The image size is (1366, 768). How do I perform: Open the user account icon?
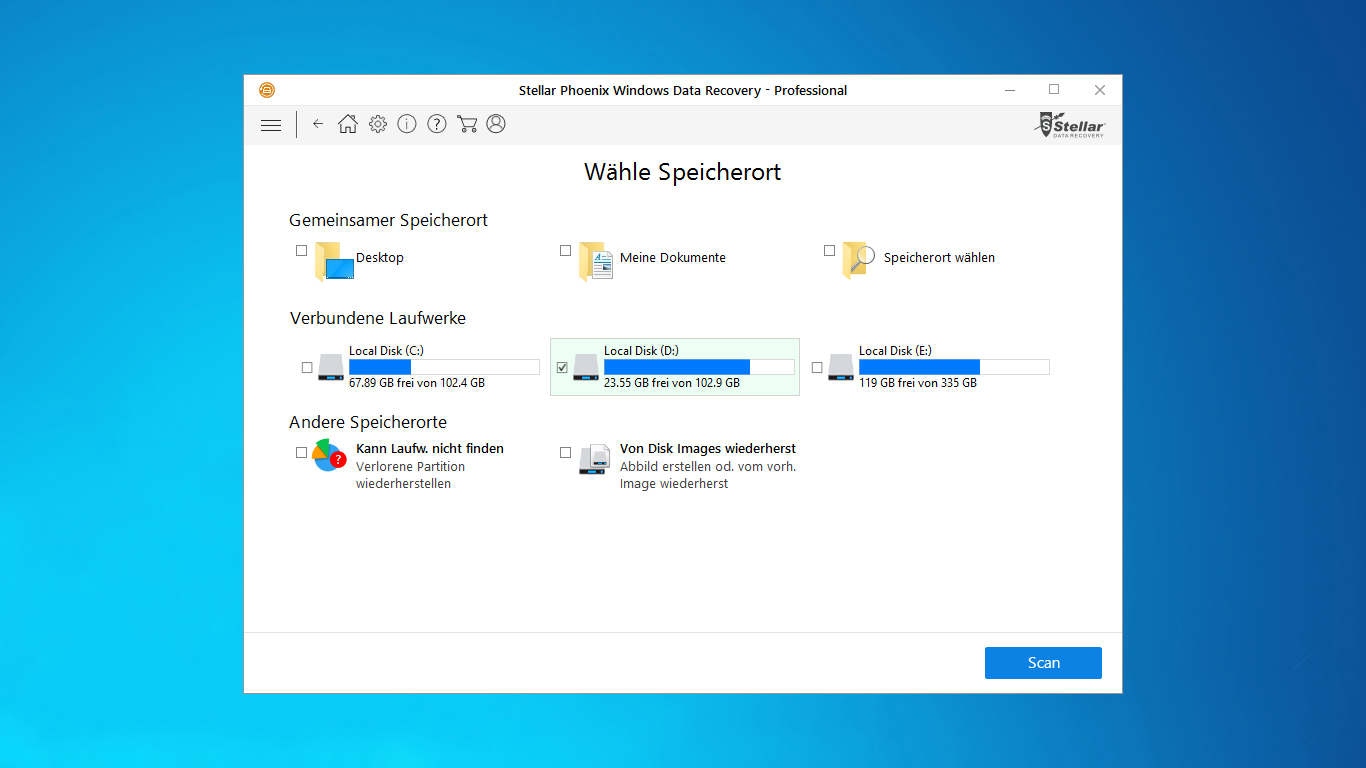[x=496, y=124]
